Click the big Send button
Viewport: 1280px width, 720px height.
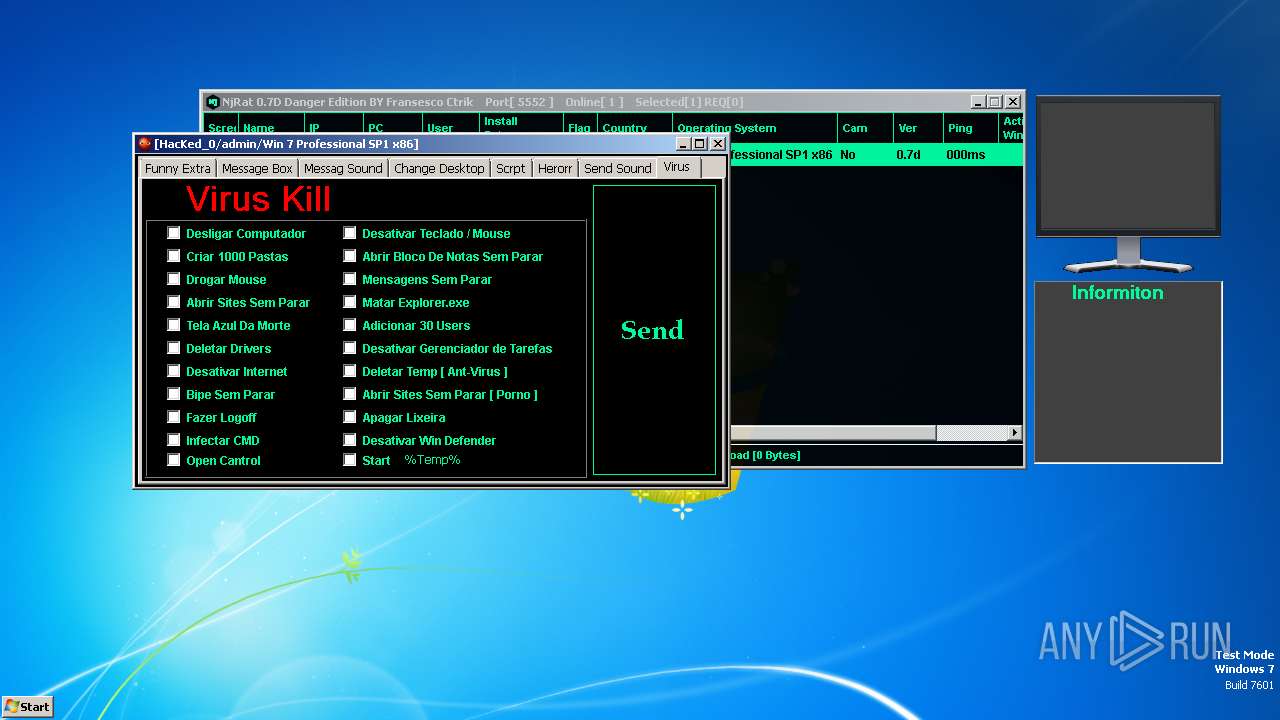click(654, 330)
